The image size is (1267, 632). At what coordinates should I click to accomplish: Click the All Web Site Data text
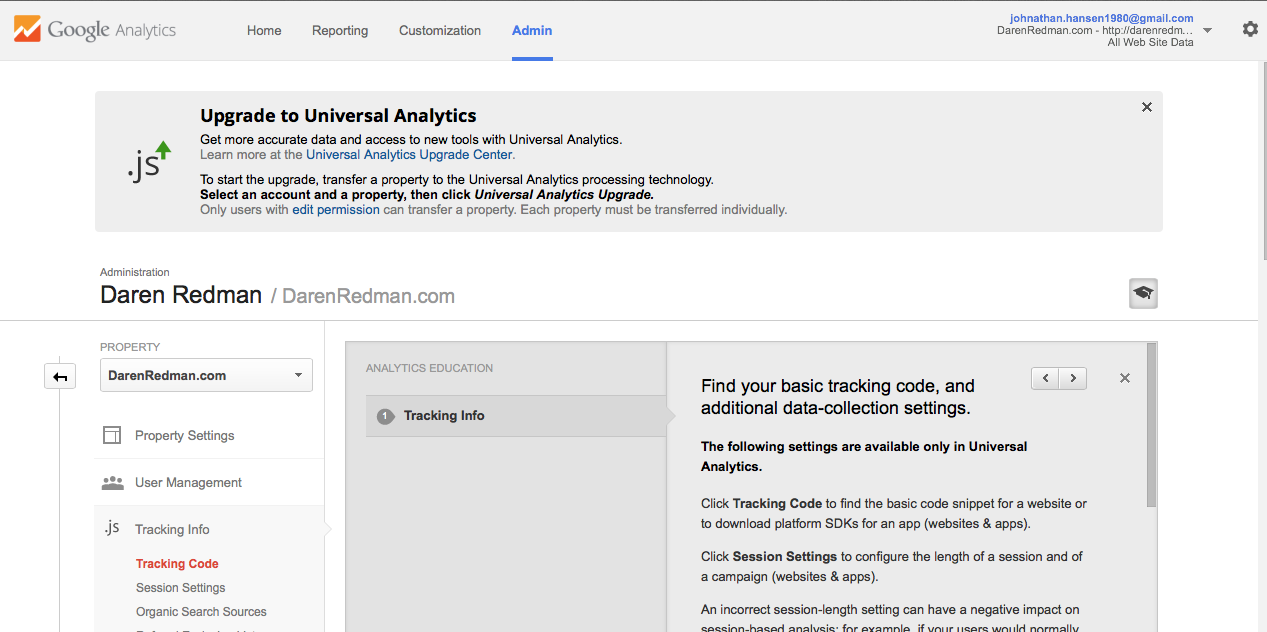(1150, 43)
